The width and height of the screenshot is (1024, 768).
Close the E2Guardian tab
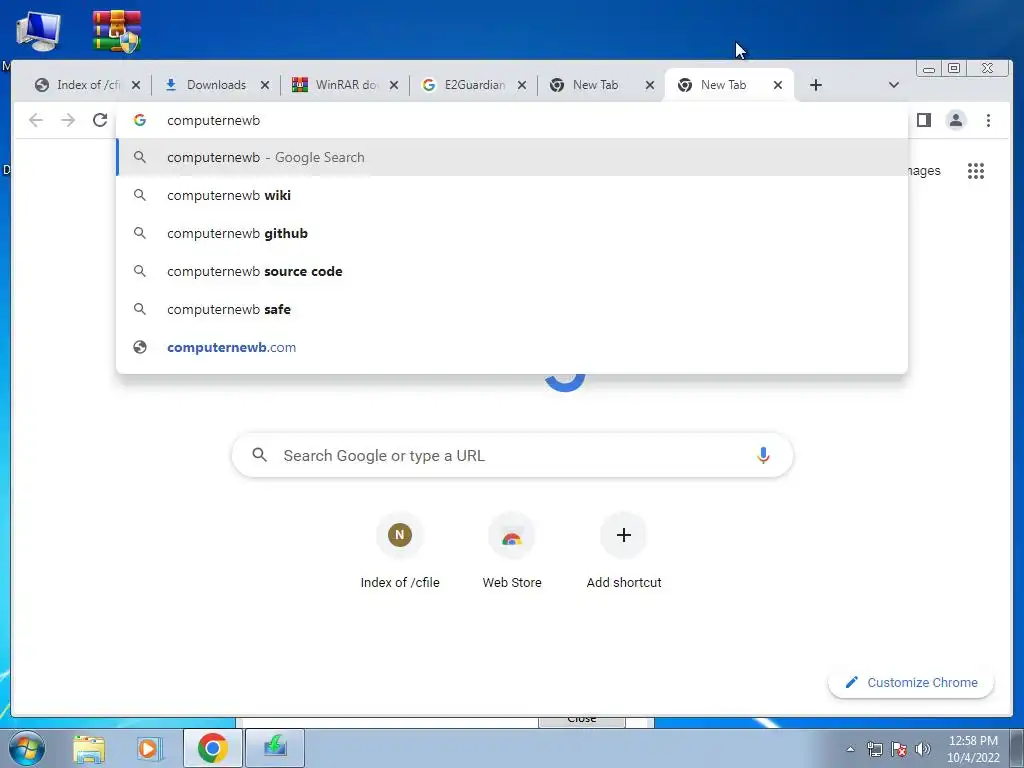click(x=522, y=85)
